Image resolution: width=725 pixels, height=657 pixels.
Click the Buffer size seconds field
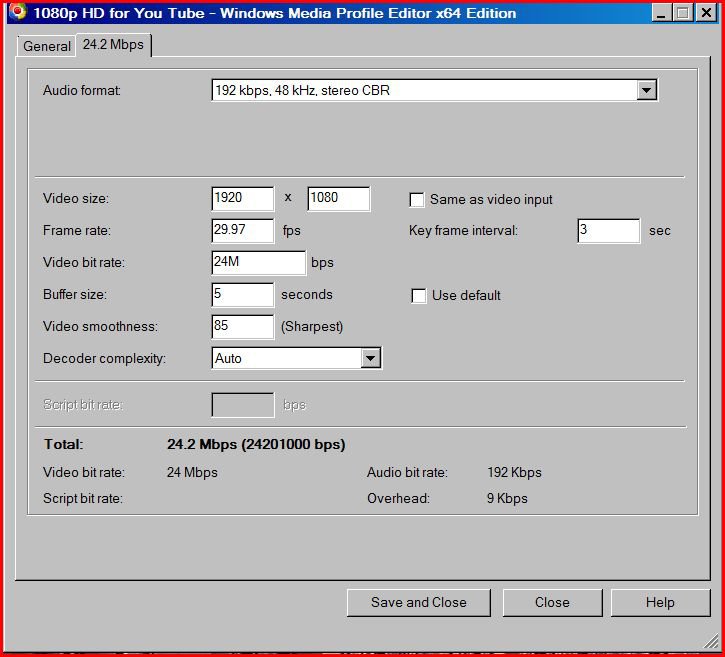[x=243, y=295]
